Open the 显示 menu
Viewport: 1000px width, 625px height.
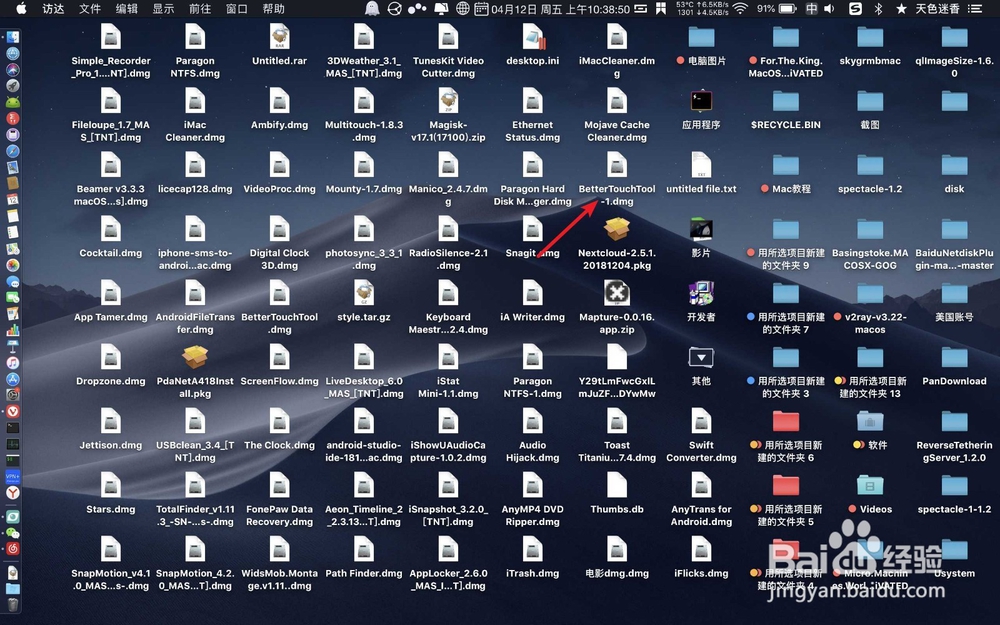point(163,8)
